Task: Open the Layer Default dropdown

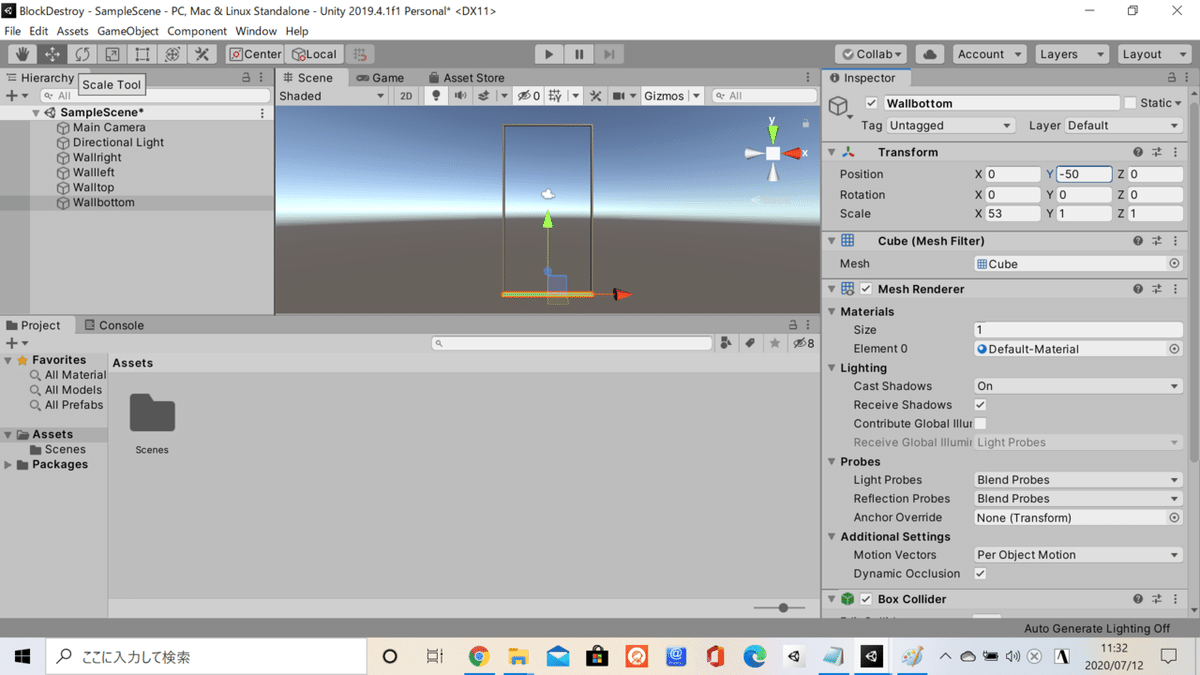Action: (1123, 125)
